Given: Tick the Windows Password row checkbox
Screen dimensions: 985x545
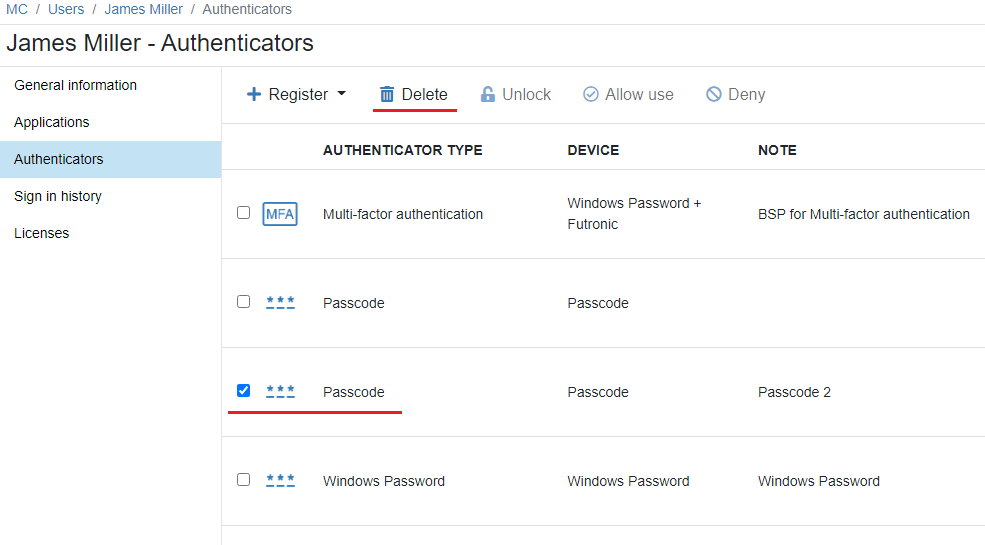Looking at the screenshot, I should click(x=243, y=480).
